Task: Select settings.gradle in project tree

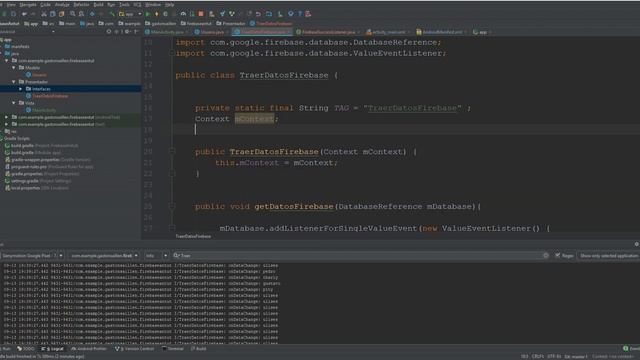Action: pyautogui.click(x=38, y=181)
